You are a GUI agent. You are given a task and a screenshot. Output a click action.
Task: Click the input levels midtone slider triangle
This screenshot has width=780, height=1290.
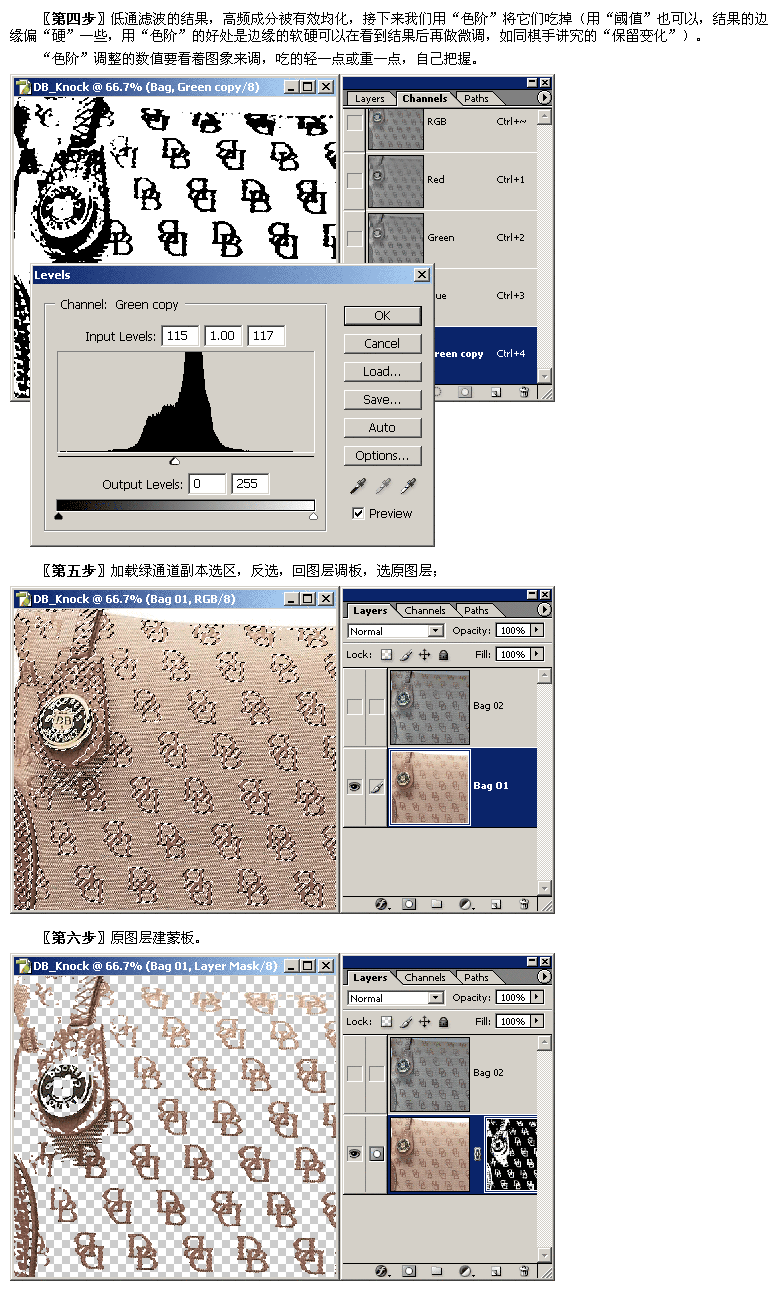point(175,461)
